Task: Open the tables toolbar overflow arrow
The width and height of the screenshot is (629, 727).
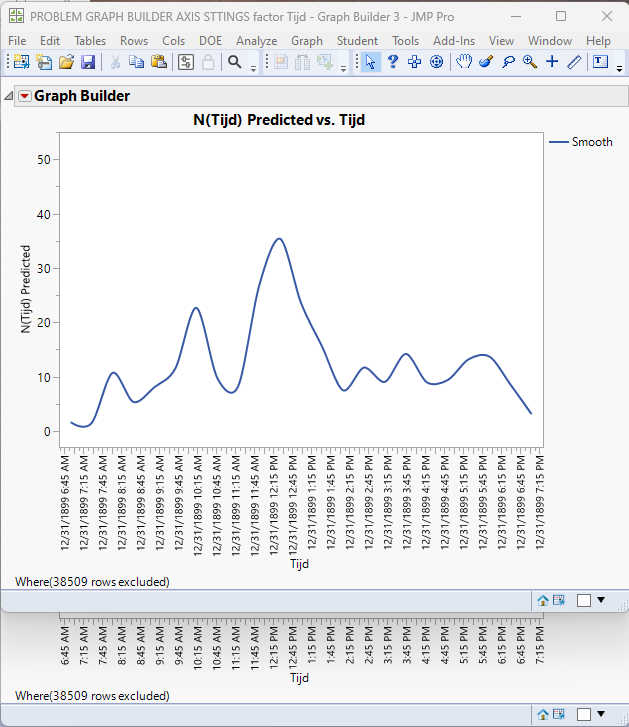Action: 343,69
